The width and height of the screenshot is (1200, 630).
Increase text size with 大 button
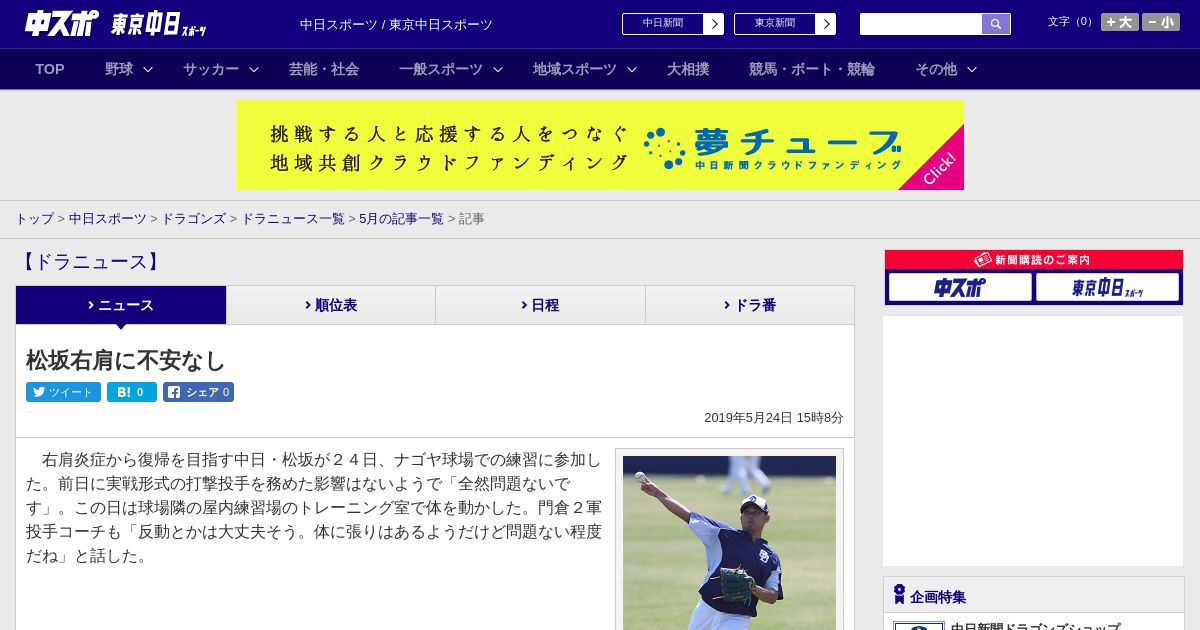point(1120,22)
